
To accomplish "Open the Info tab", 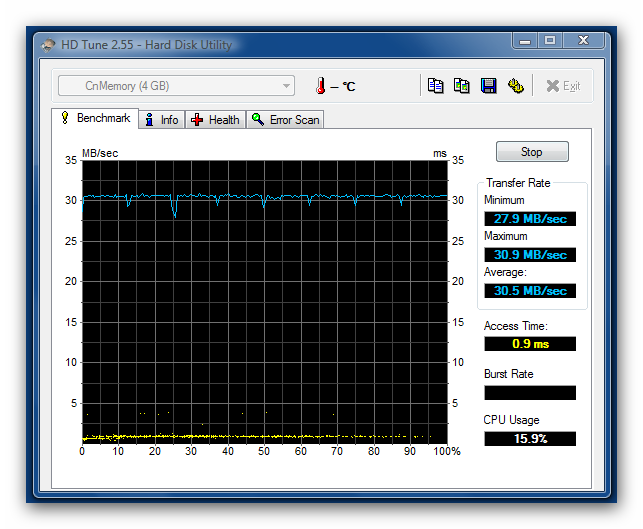I will pyautogui.click(x=162, y=120).
